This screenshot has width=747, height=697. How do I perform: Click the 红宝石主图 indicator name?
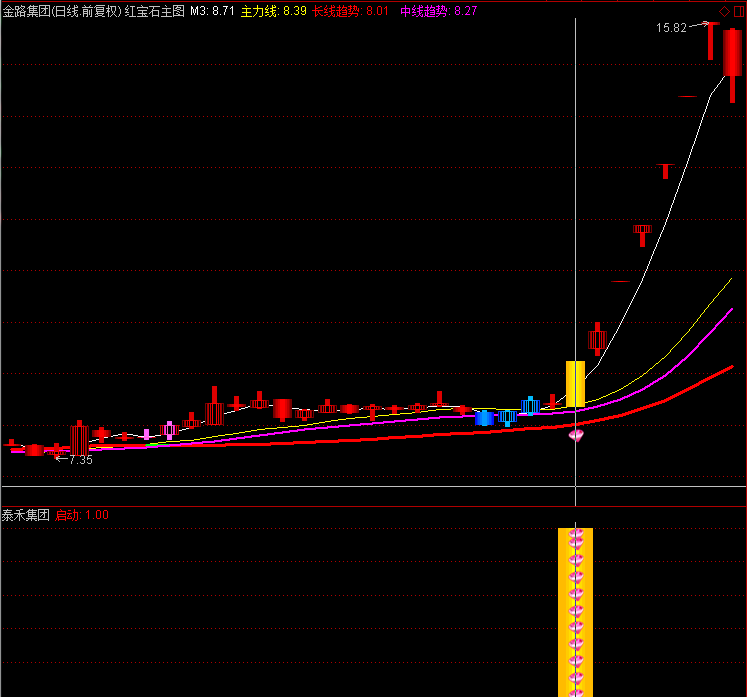(x=154, y=12)
